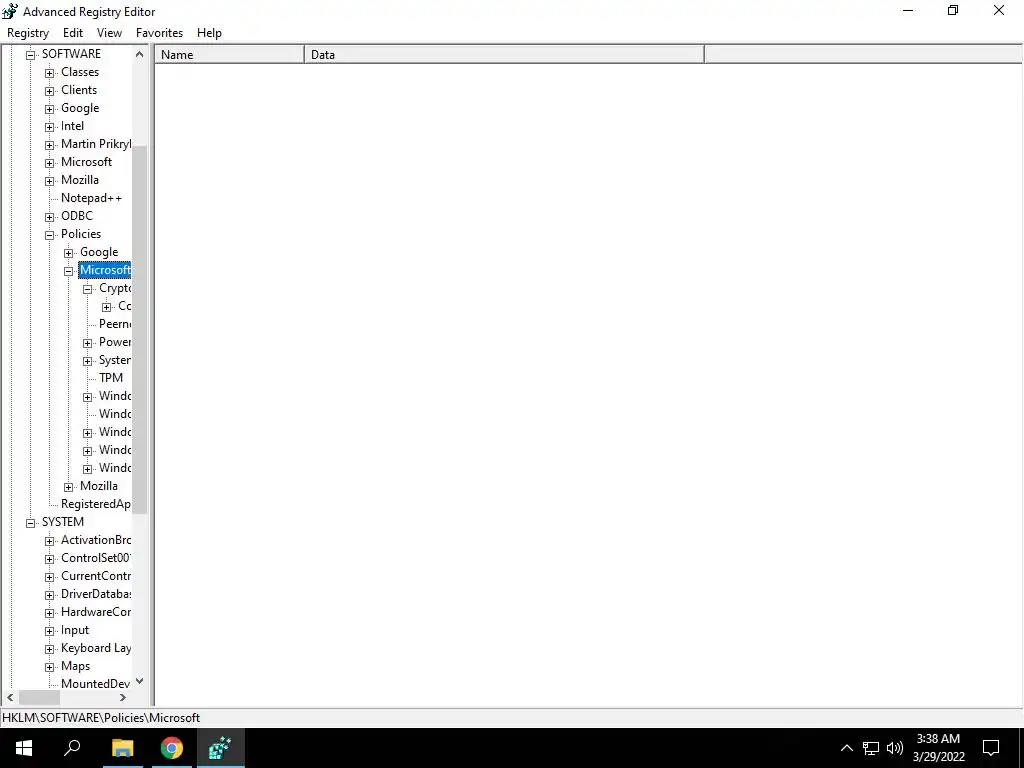Select the HardwareConfig key
This screenshot has width=1024, height=768.
(96, 612)
